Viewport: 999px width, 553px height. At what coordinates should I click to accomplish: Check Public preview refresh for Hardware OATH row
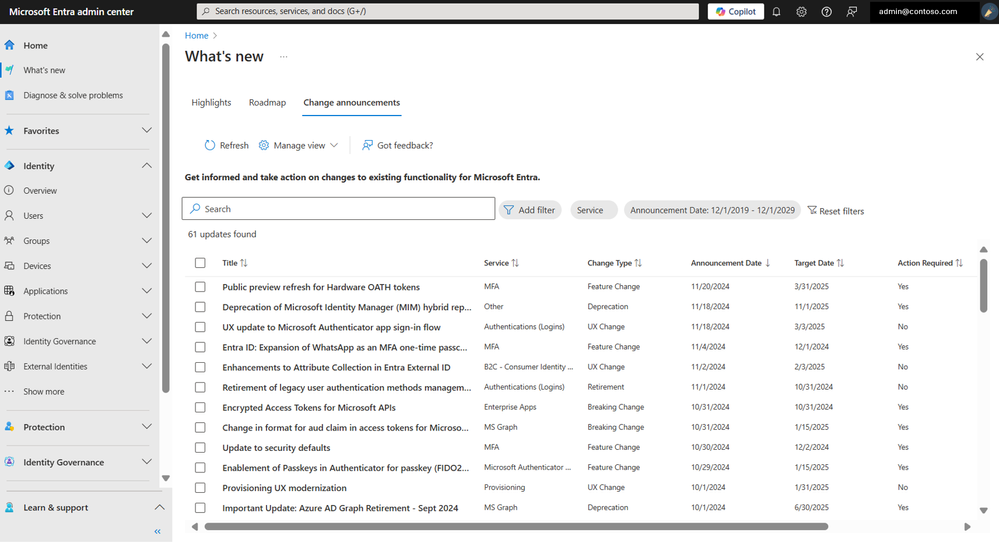click(x=200, y=287)
